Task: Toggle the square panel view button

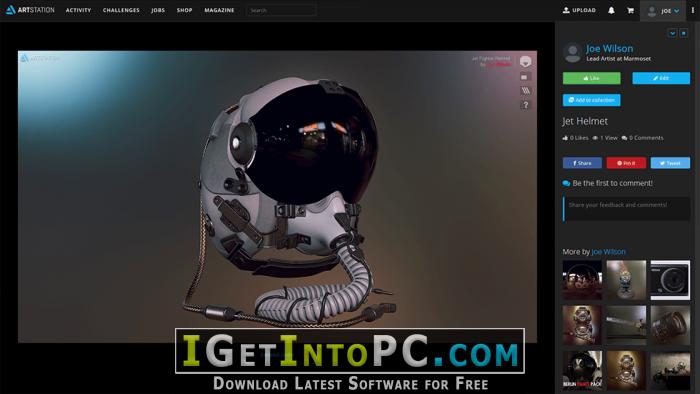Action: [683, 33]
